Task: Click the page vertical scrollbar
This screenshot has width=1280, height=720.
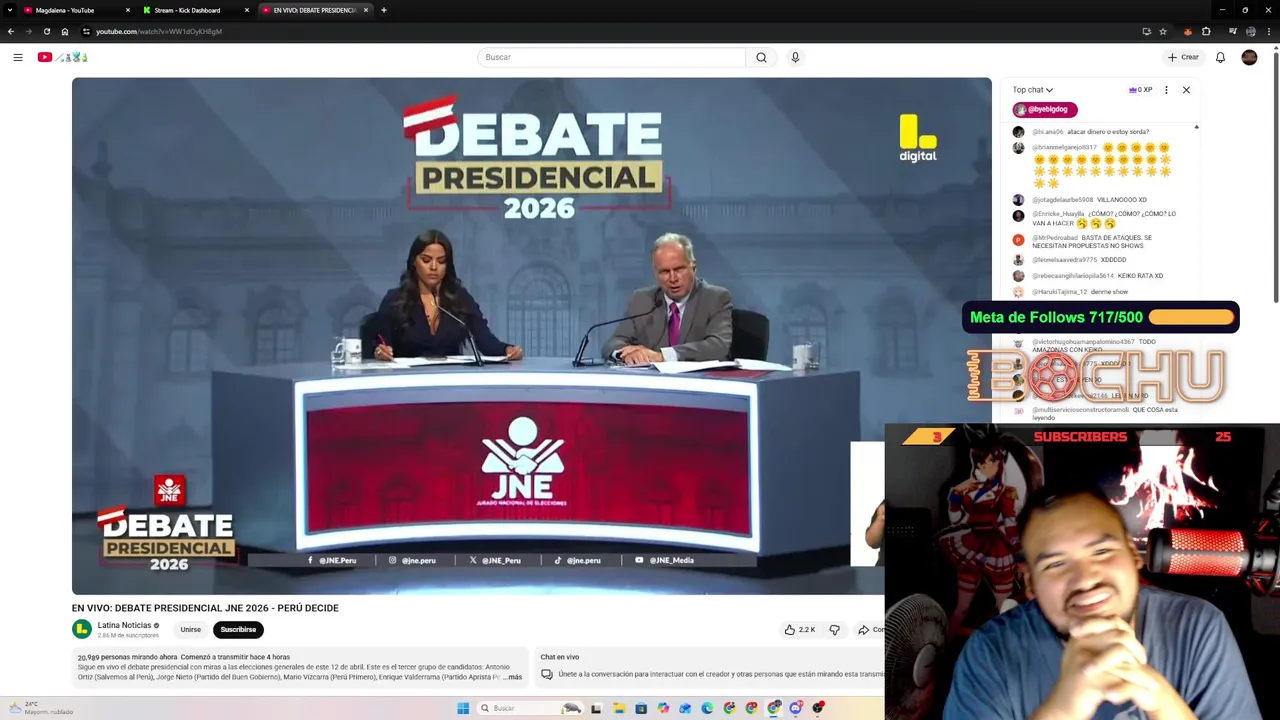Action: 1275,175
